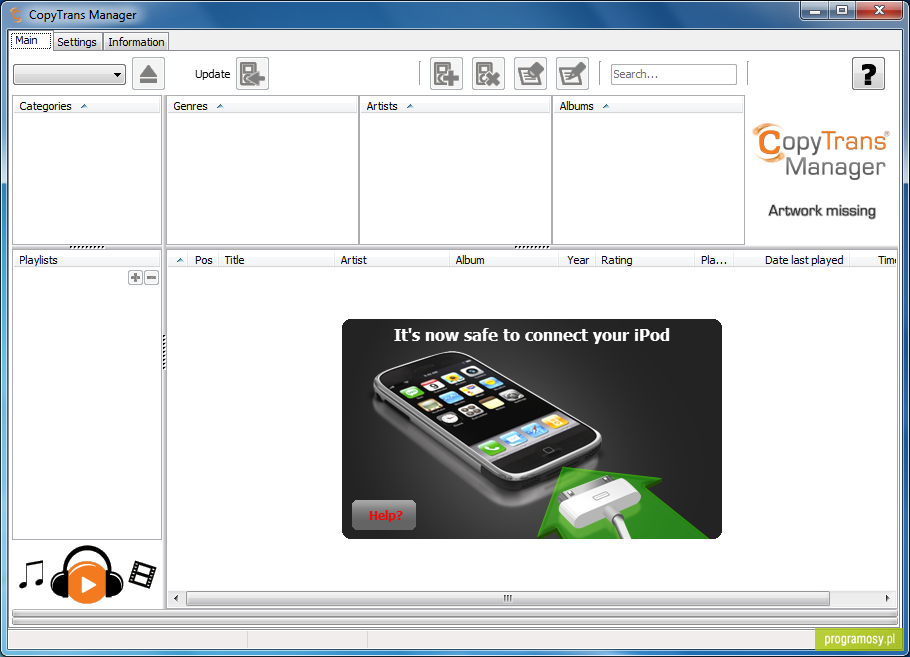
Task: Select the music note icon
Action: click(x=31, y=575)
